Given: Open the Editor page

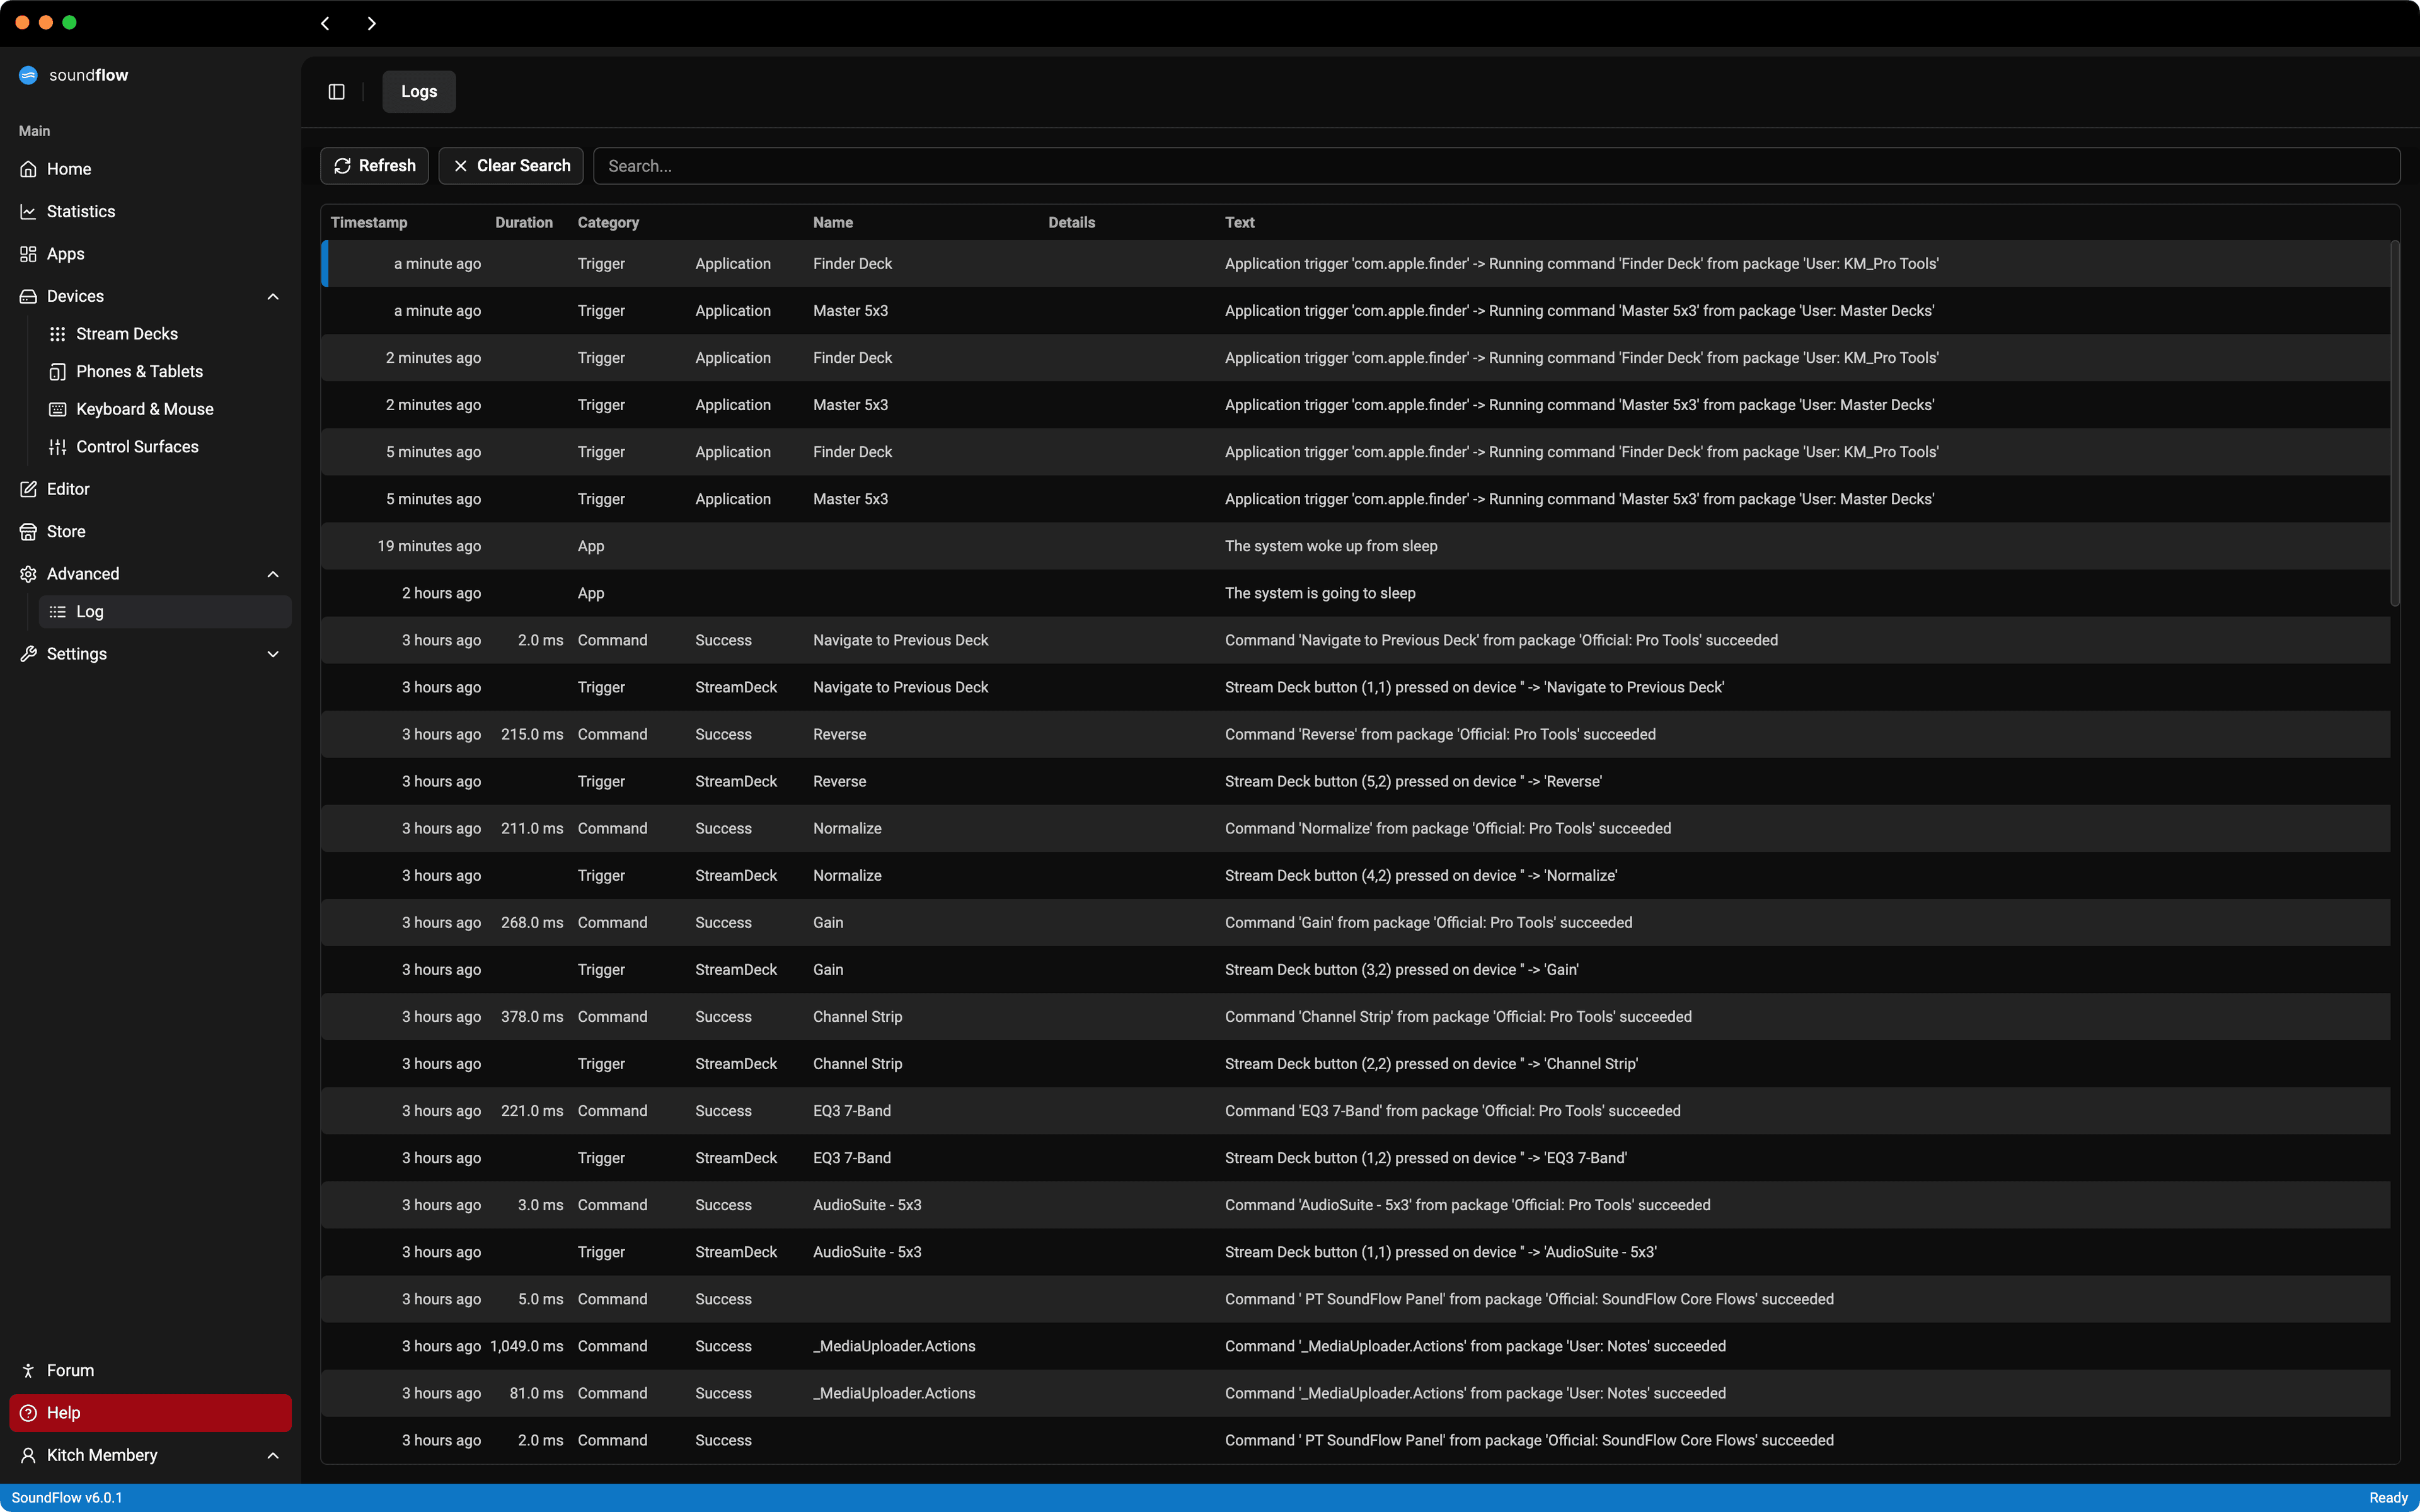Looking at the screenshot, I should tap(68, 489).
